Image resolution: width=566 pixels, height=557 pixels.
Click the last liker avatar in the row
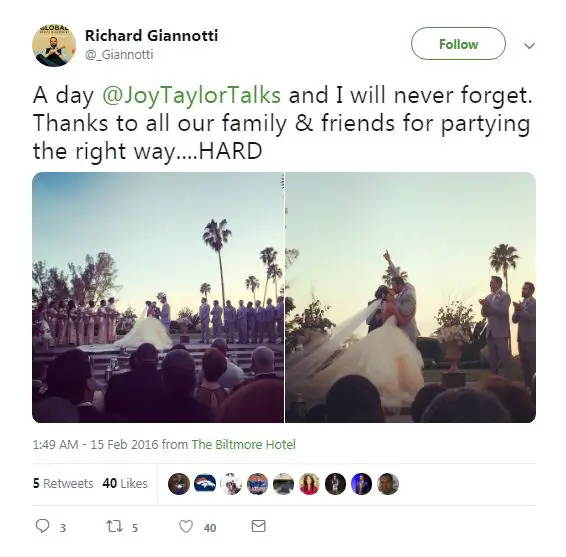[388, 484]
